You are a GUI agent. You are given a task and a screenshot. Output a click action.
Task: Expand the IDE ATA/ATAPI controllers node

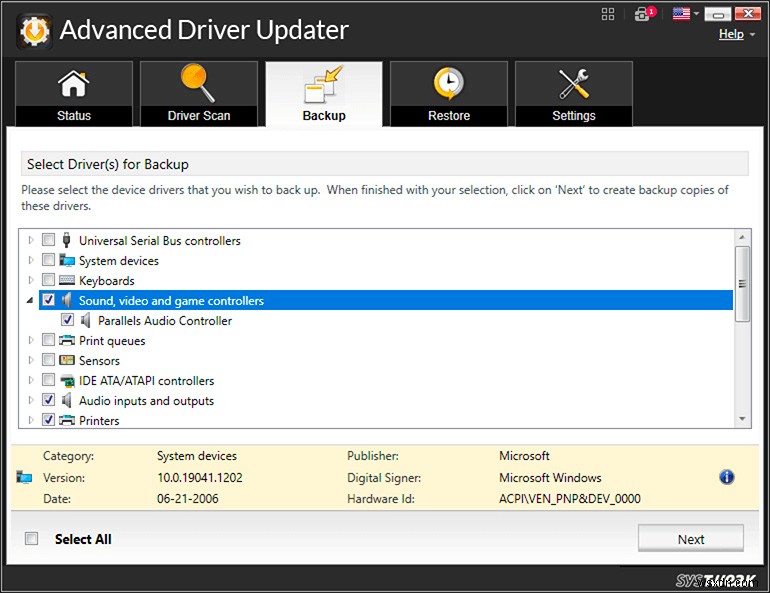(31, 380)
